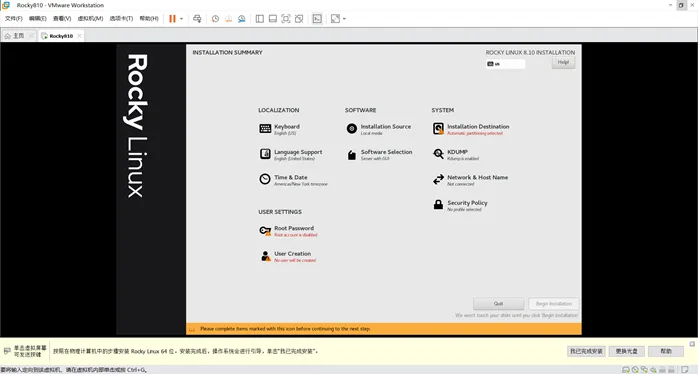Click the us keyboard layout indicator

point(505,64)
